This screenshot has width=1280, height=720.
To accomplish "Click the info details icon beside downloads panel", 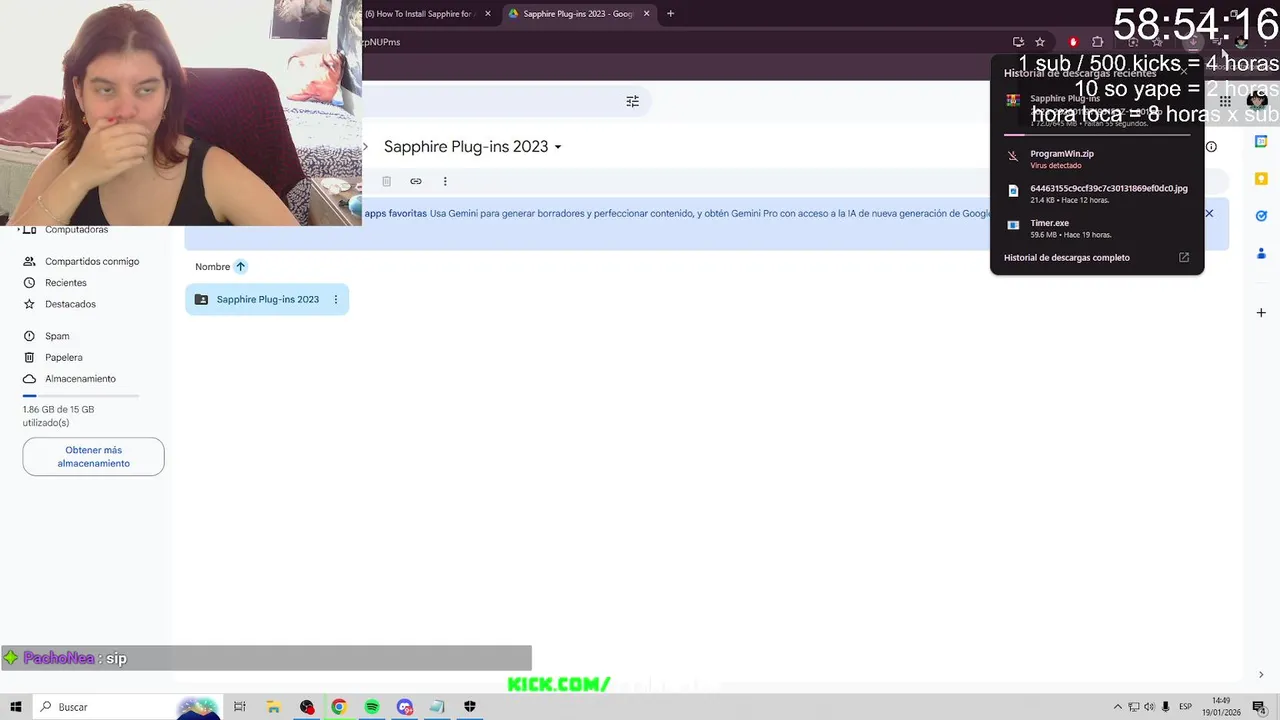I will pos(1211,147).
